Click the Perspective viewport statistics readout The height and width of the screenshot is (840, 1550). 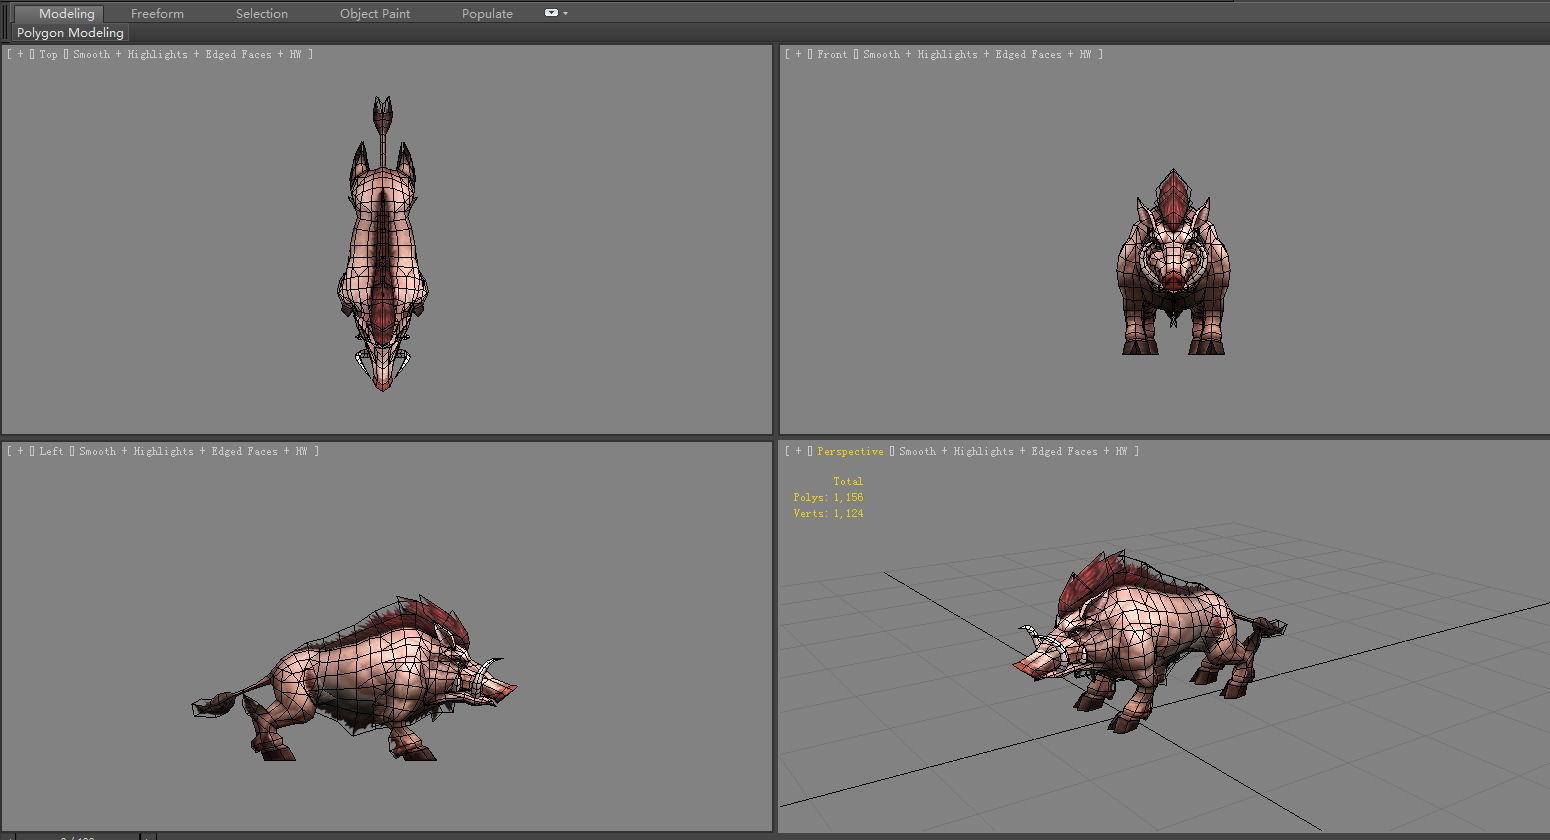[x=829, y=497]
